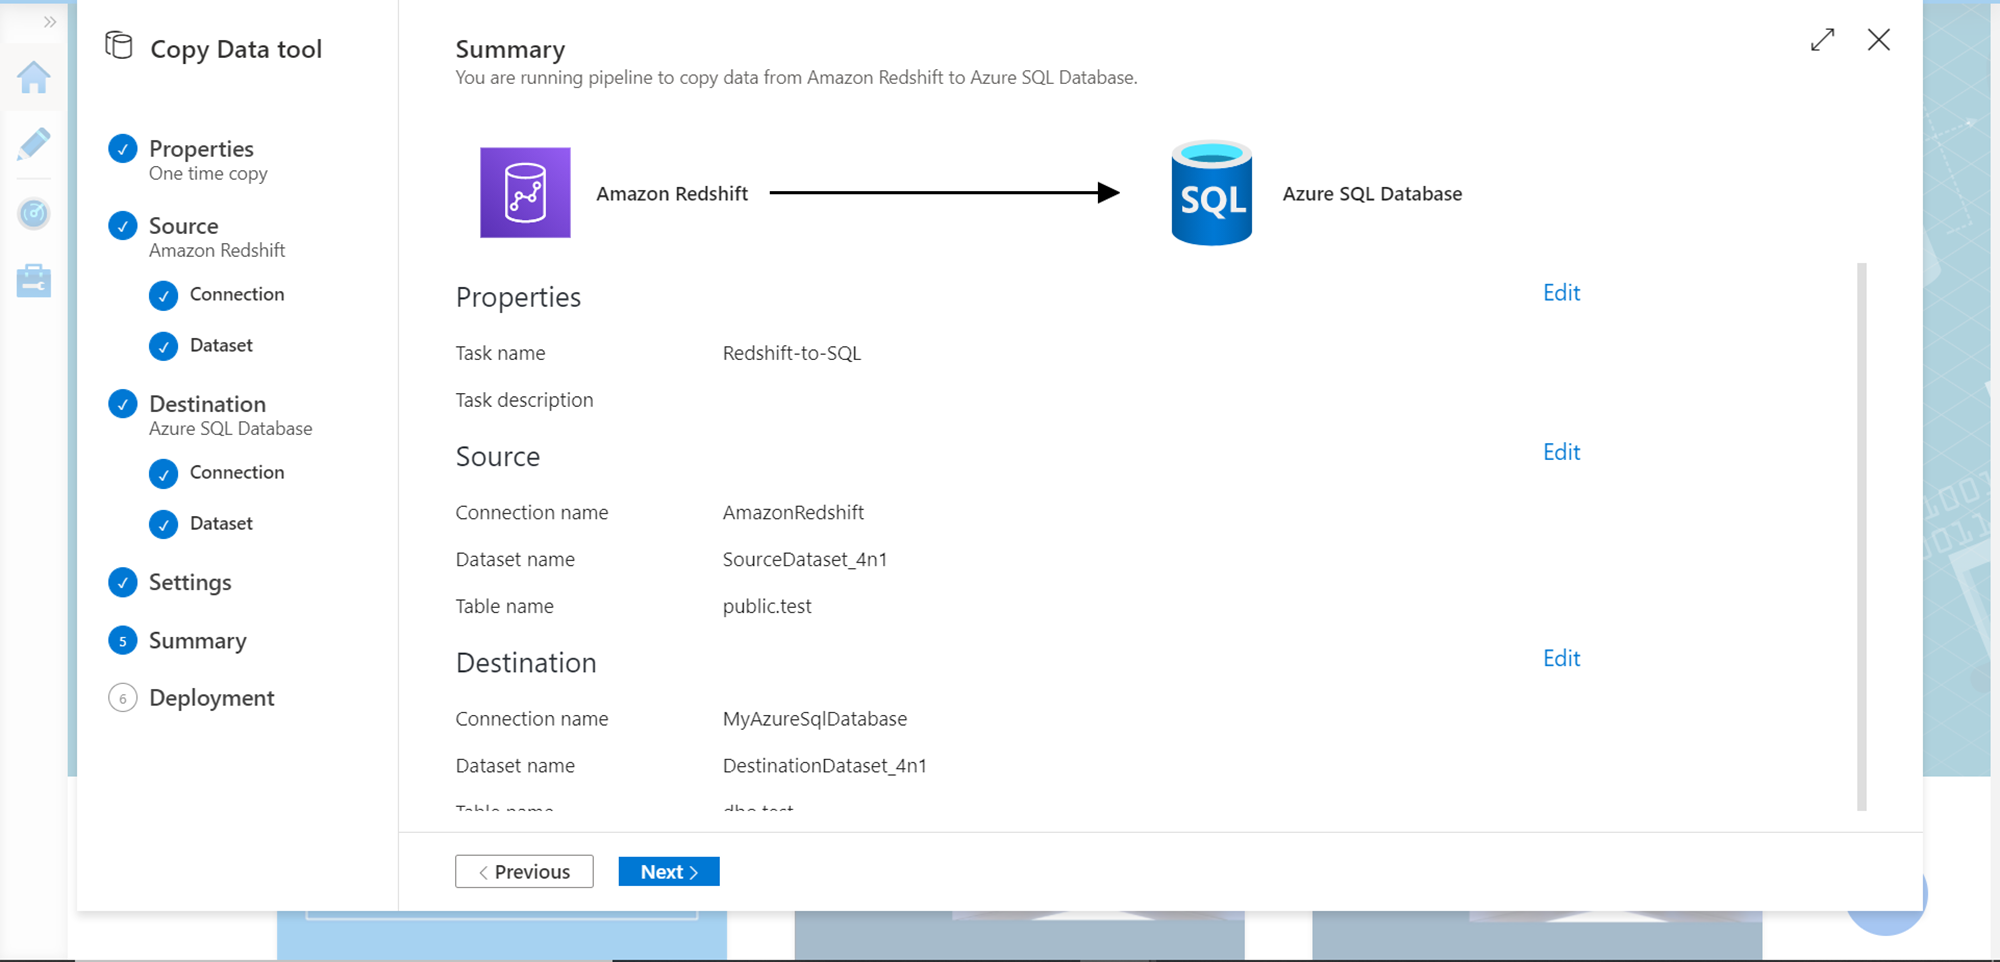The height and width of the screenshot is (962, 2000).
Task: Click the Deployment step number 6 badge
Action: click(x=123, y=698)
